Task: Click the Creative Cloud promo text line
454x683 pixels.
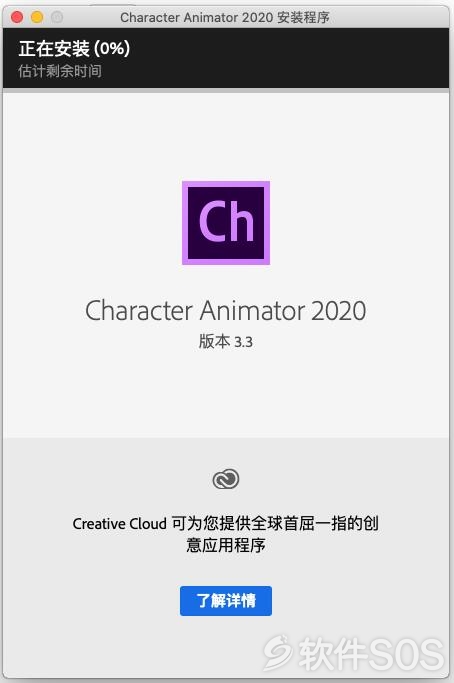Action: (226, 523)
